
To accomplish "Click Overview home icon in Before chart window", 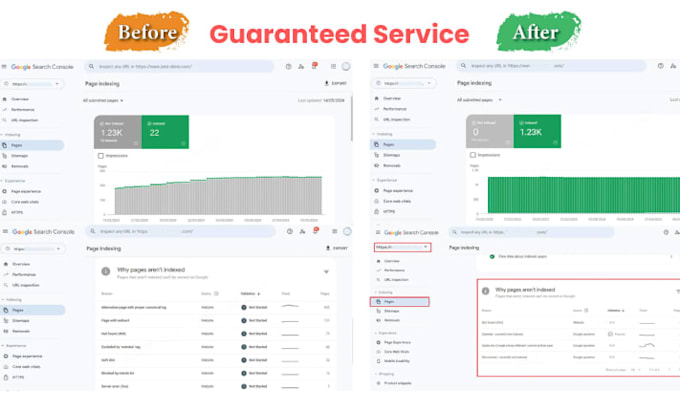I will tap(5, 99).
